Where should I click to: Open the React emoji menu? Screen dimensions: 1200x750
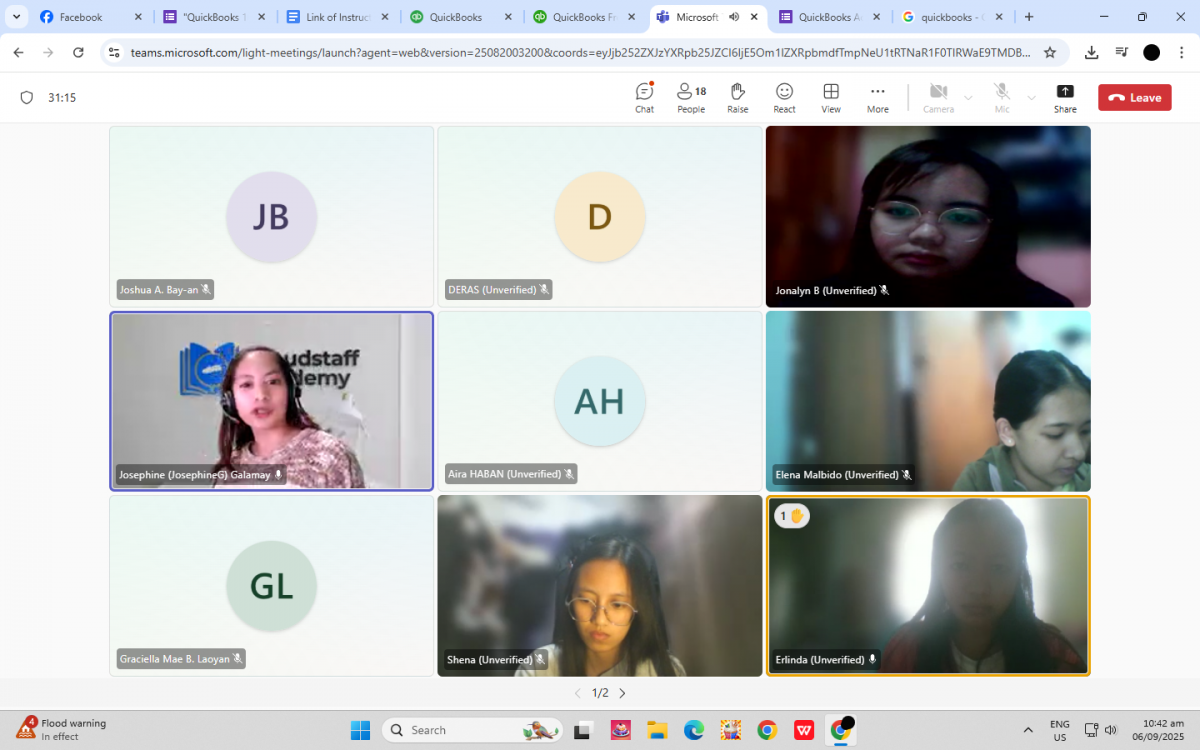[784, 97]
